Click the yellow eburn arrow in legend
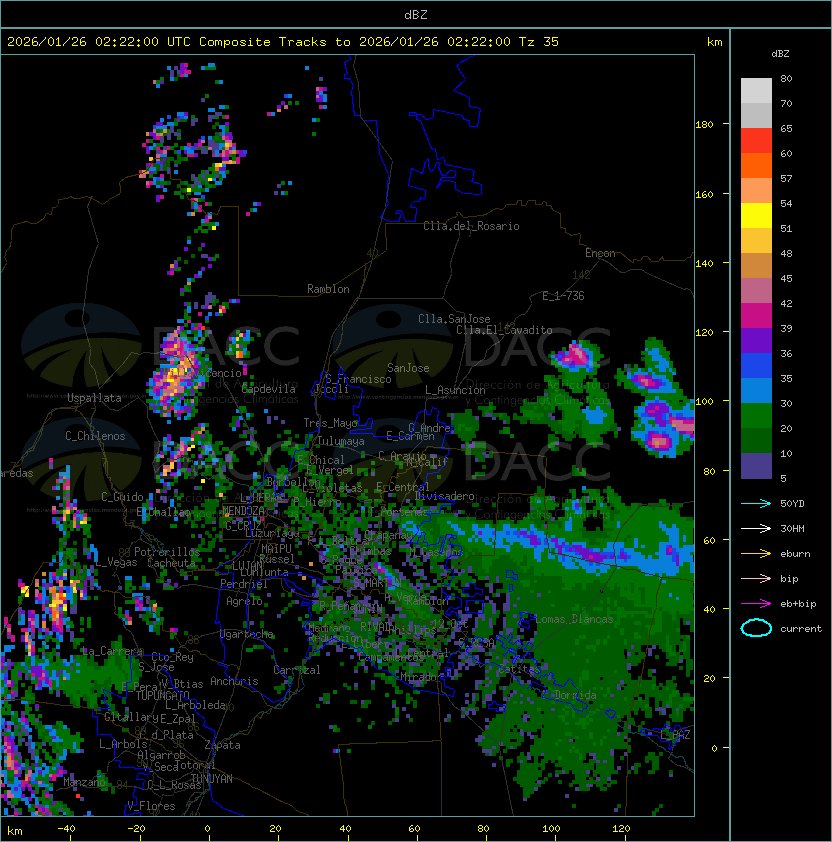Screen dimensions: 832x842 click(x=756, y=554)
